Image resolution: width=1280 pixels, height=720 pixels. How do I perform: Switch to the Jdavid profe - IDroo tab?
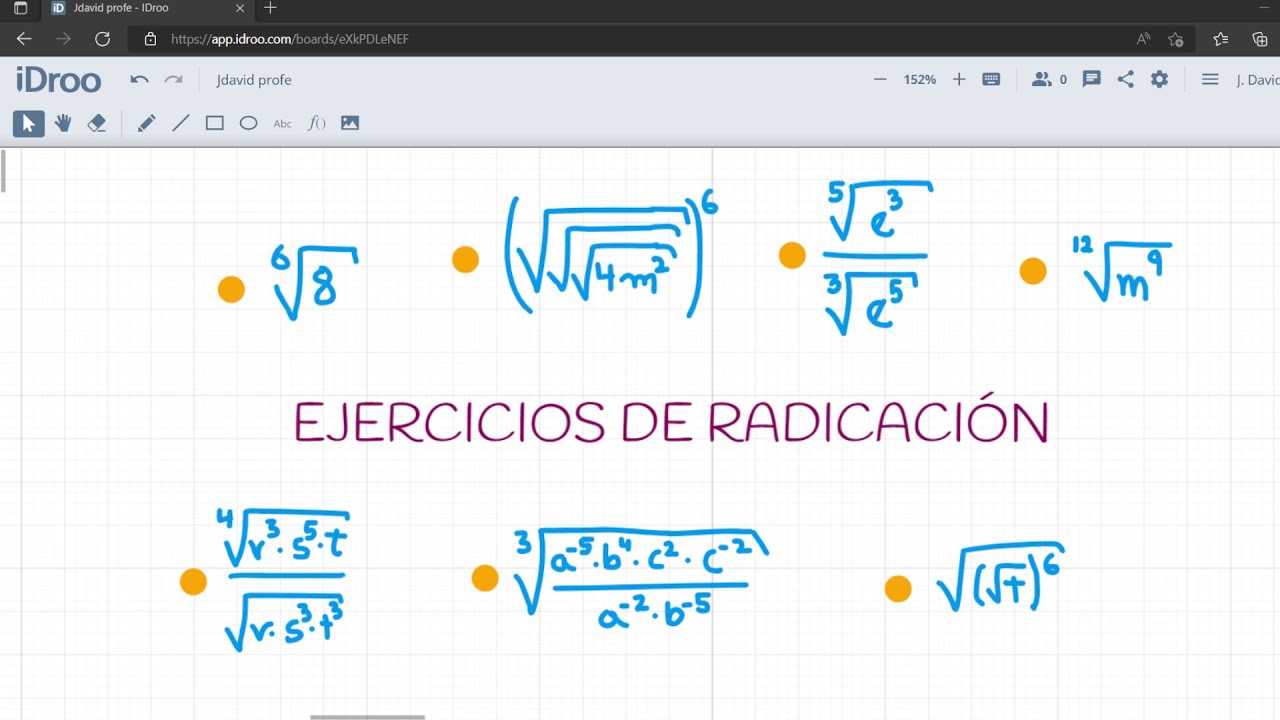[x=150, y=8]
